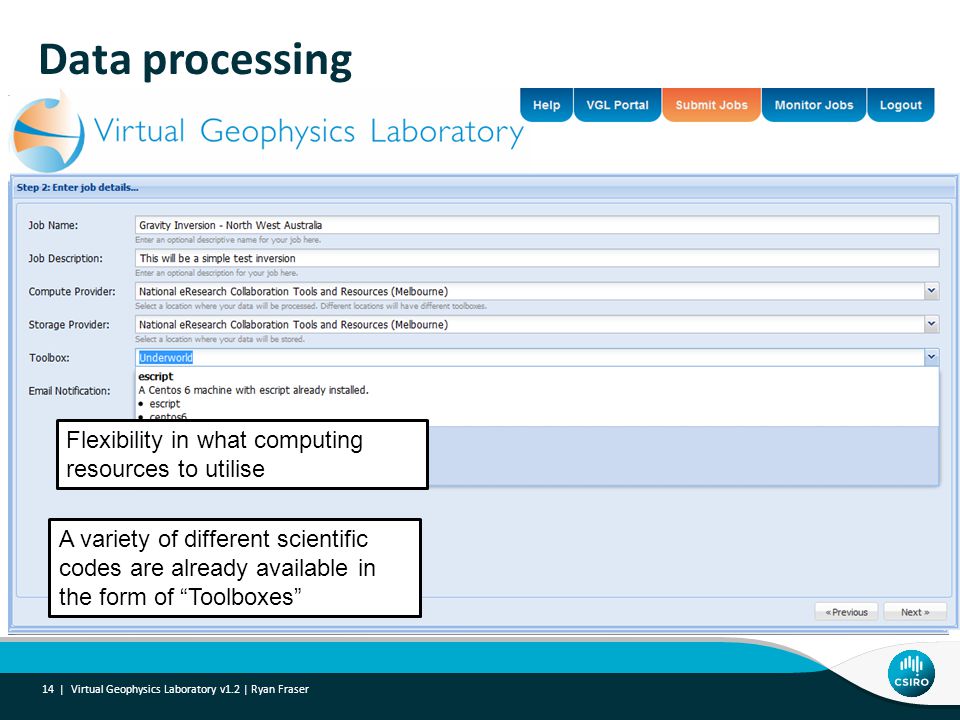Edit the Job Name input field
960x720 pixels.
coord(537,225)
